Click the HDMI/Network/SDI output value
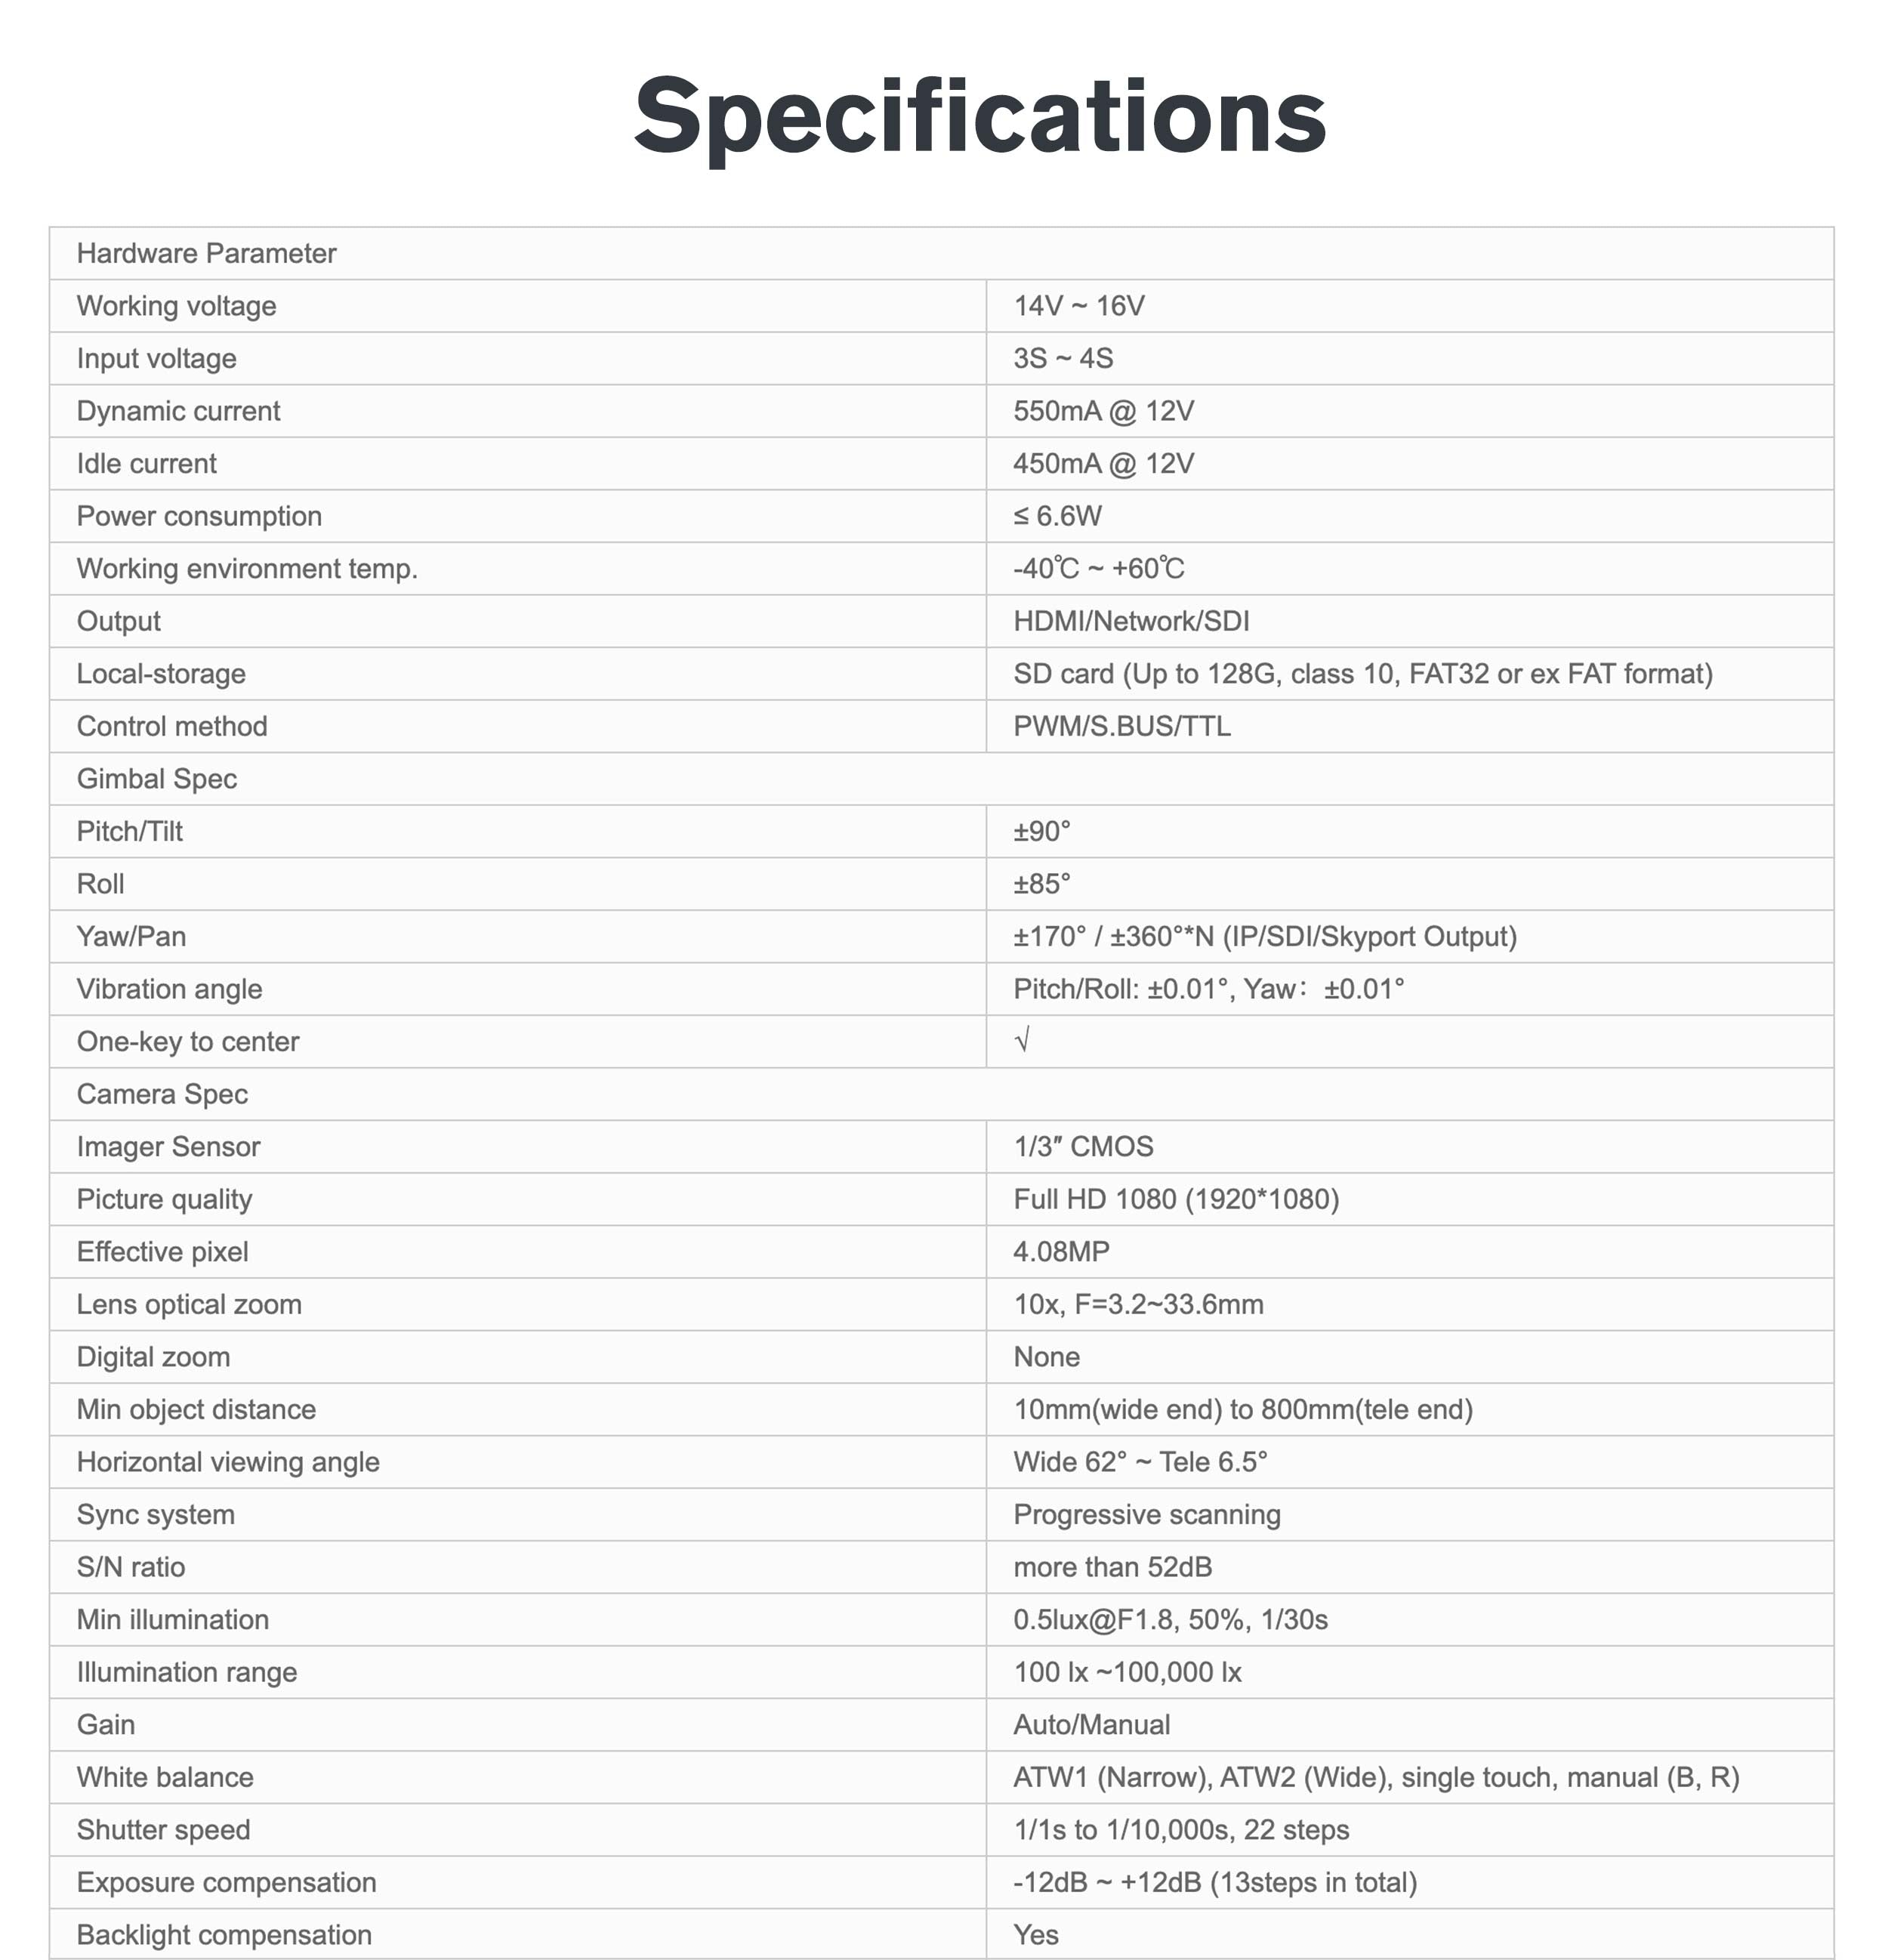The width and height of the screenshot is (1888, 1960). [1131, 621]
